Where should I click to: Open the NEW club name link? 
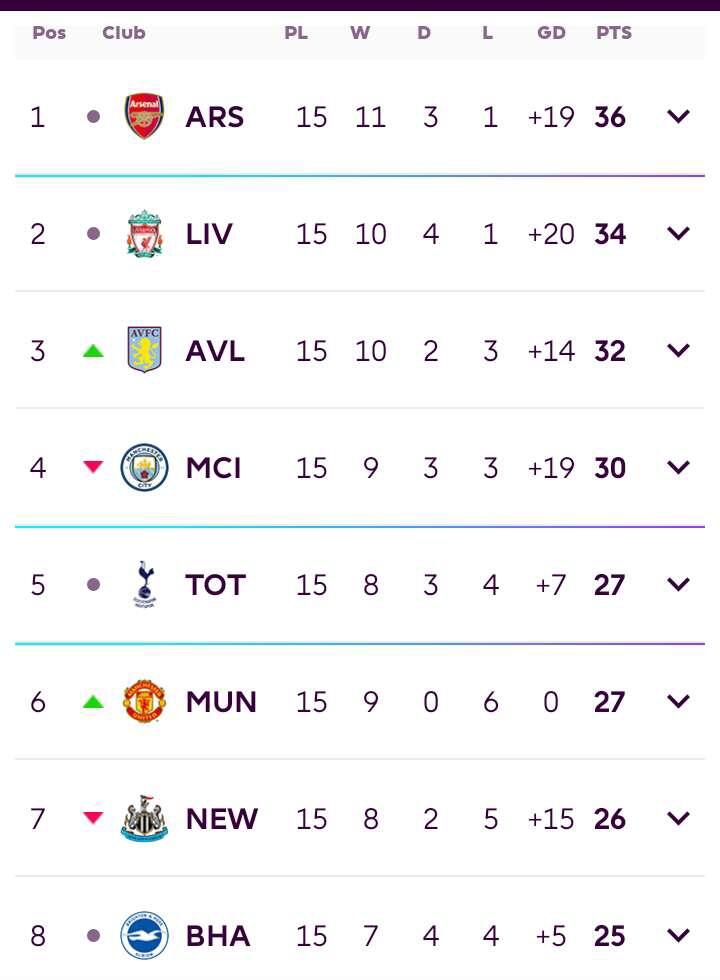[x=221, y=819]
